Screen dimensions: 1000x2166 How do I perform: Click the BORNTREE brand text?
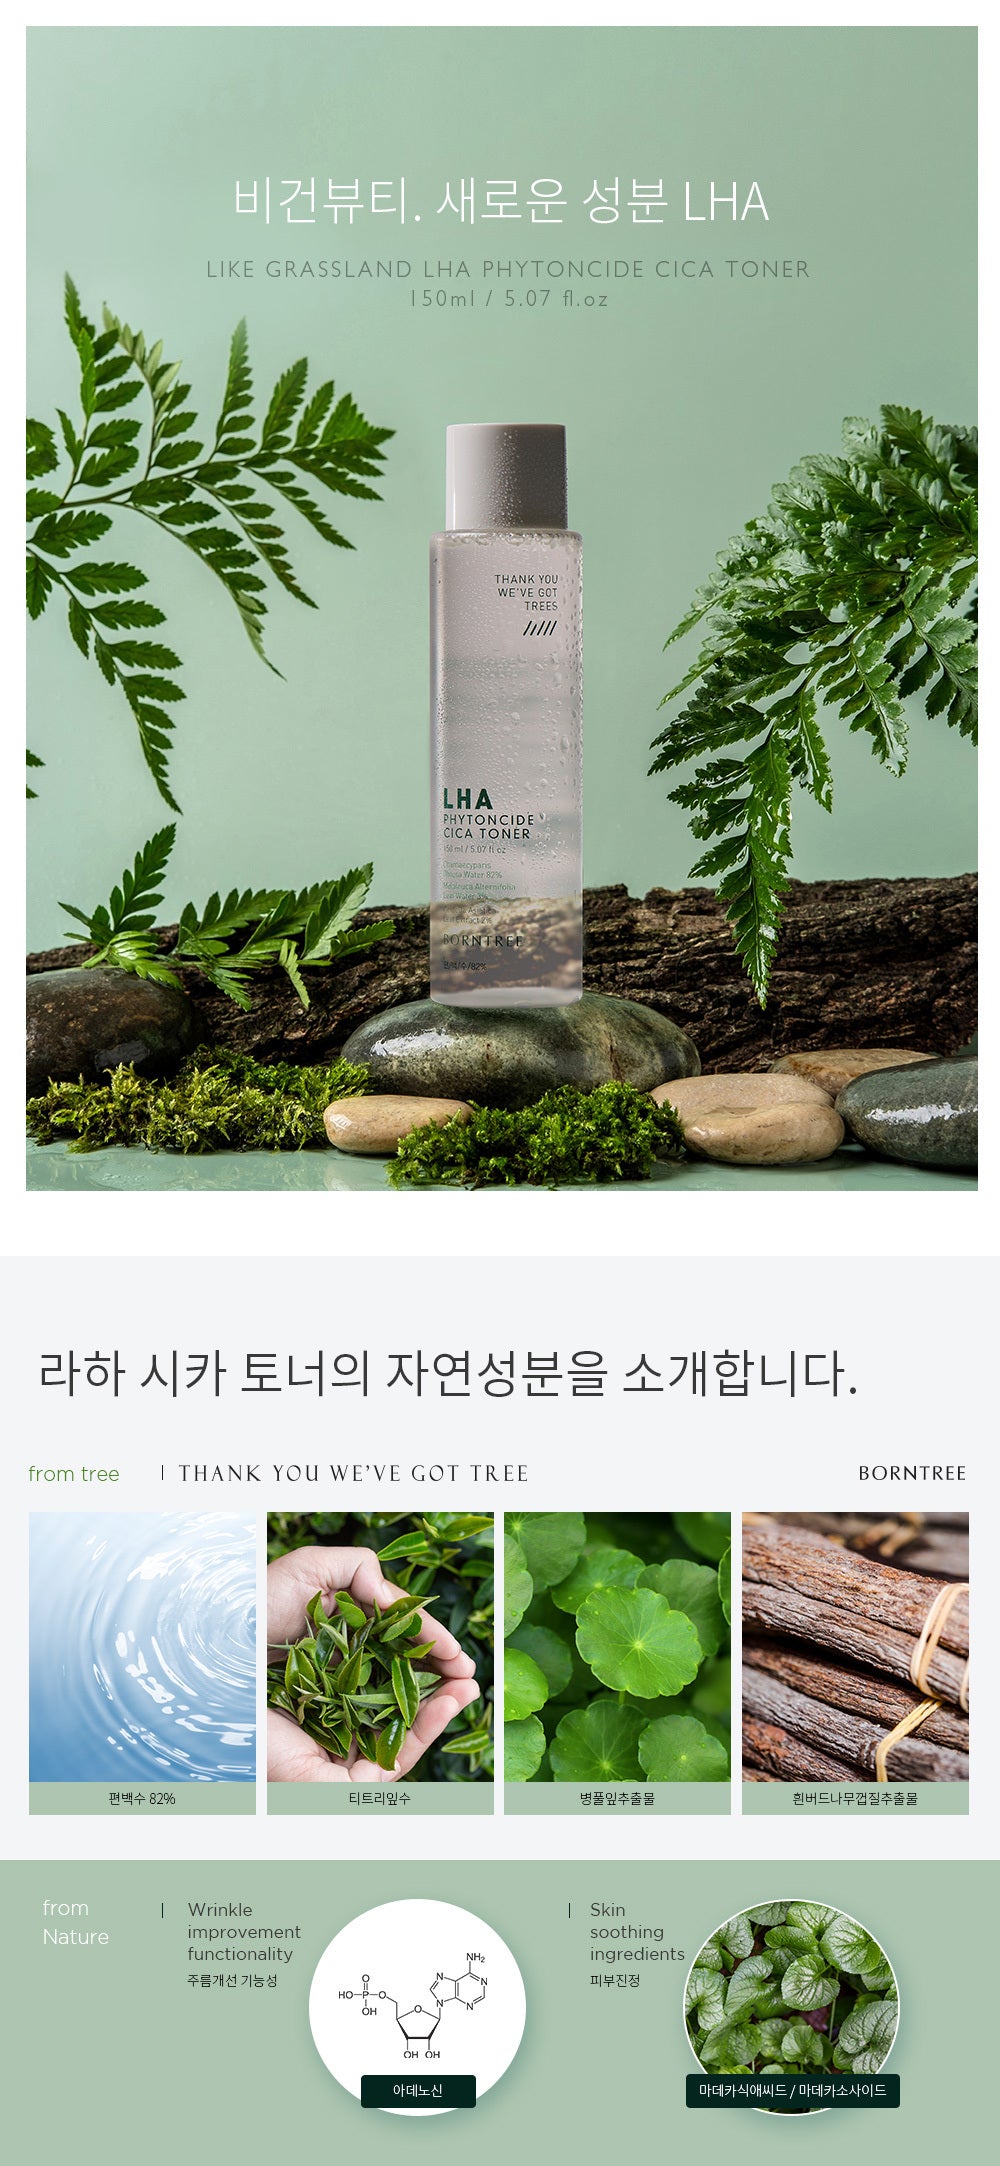[912, 1473]
